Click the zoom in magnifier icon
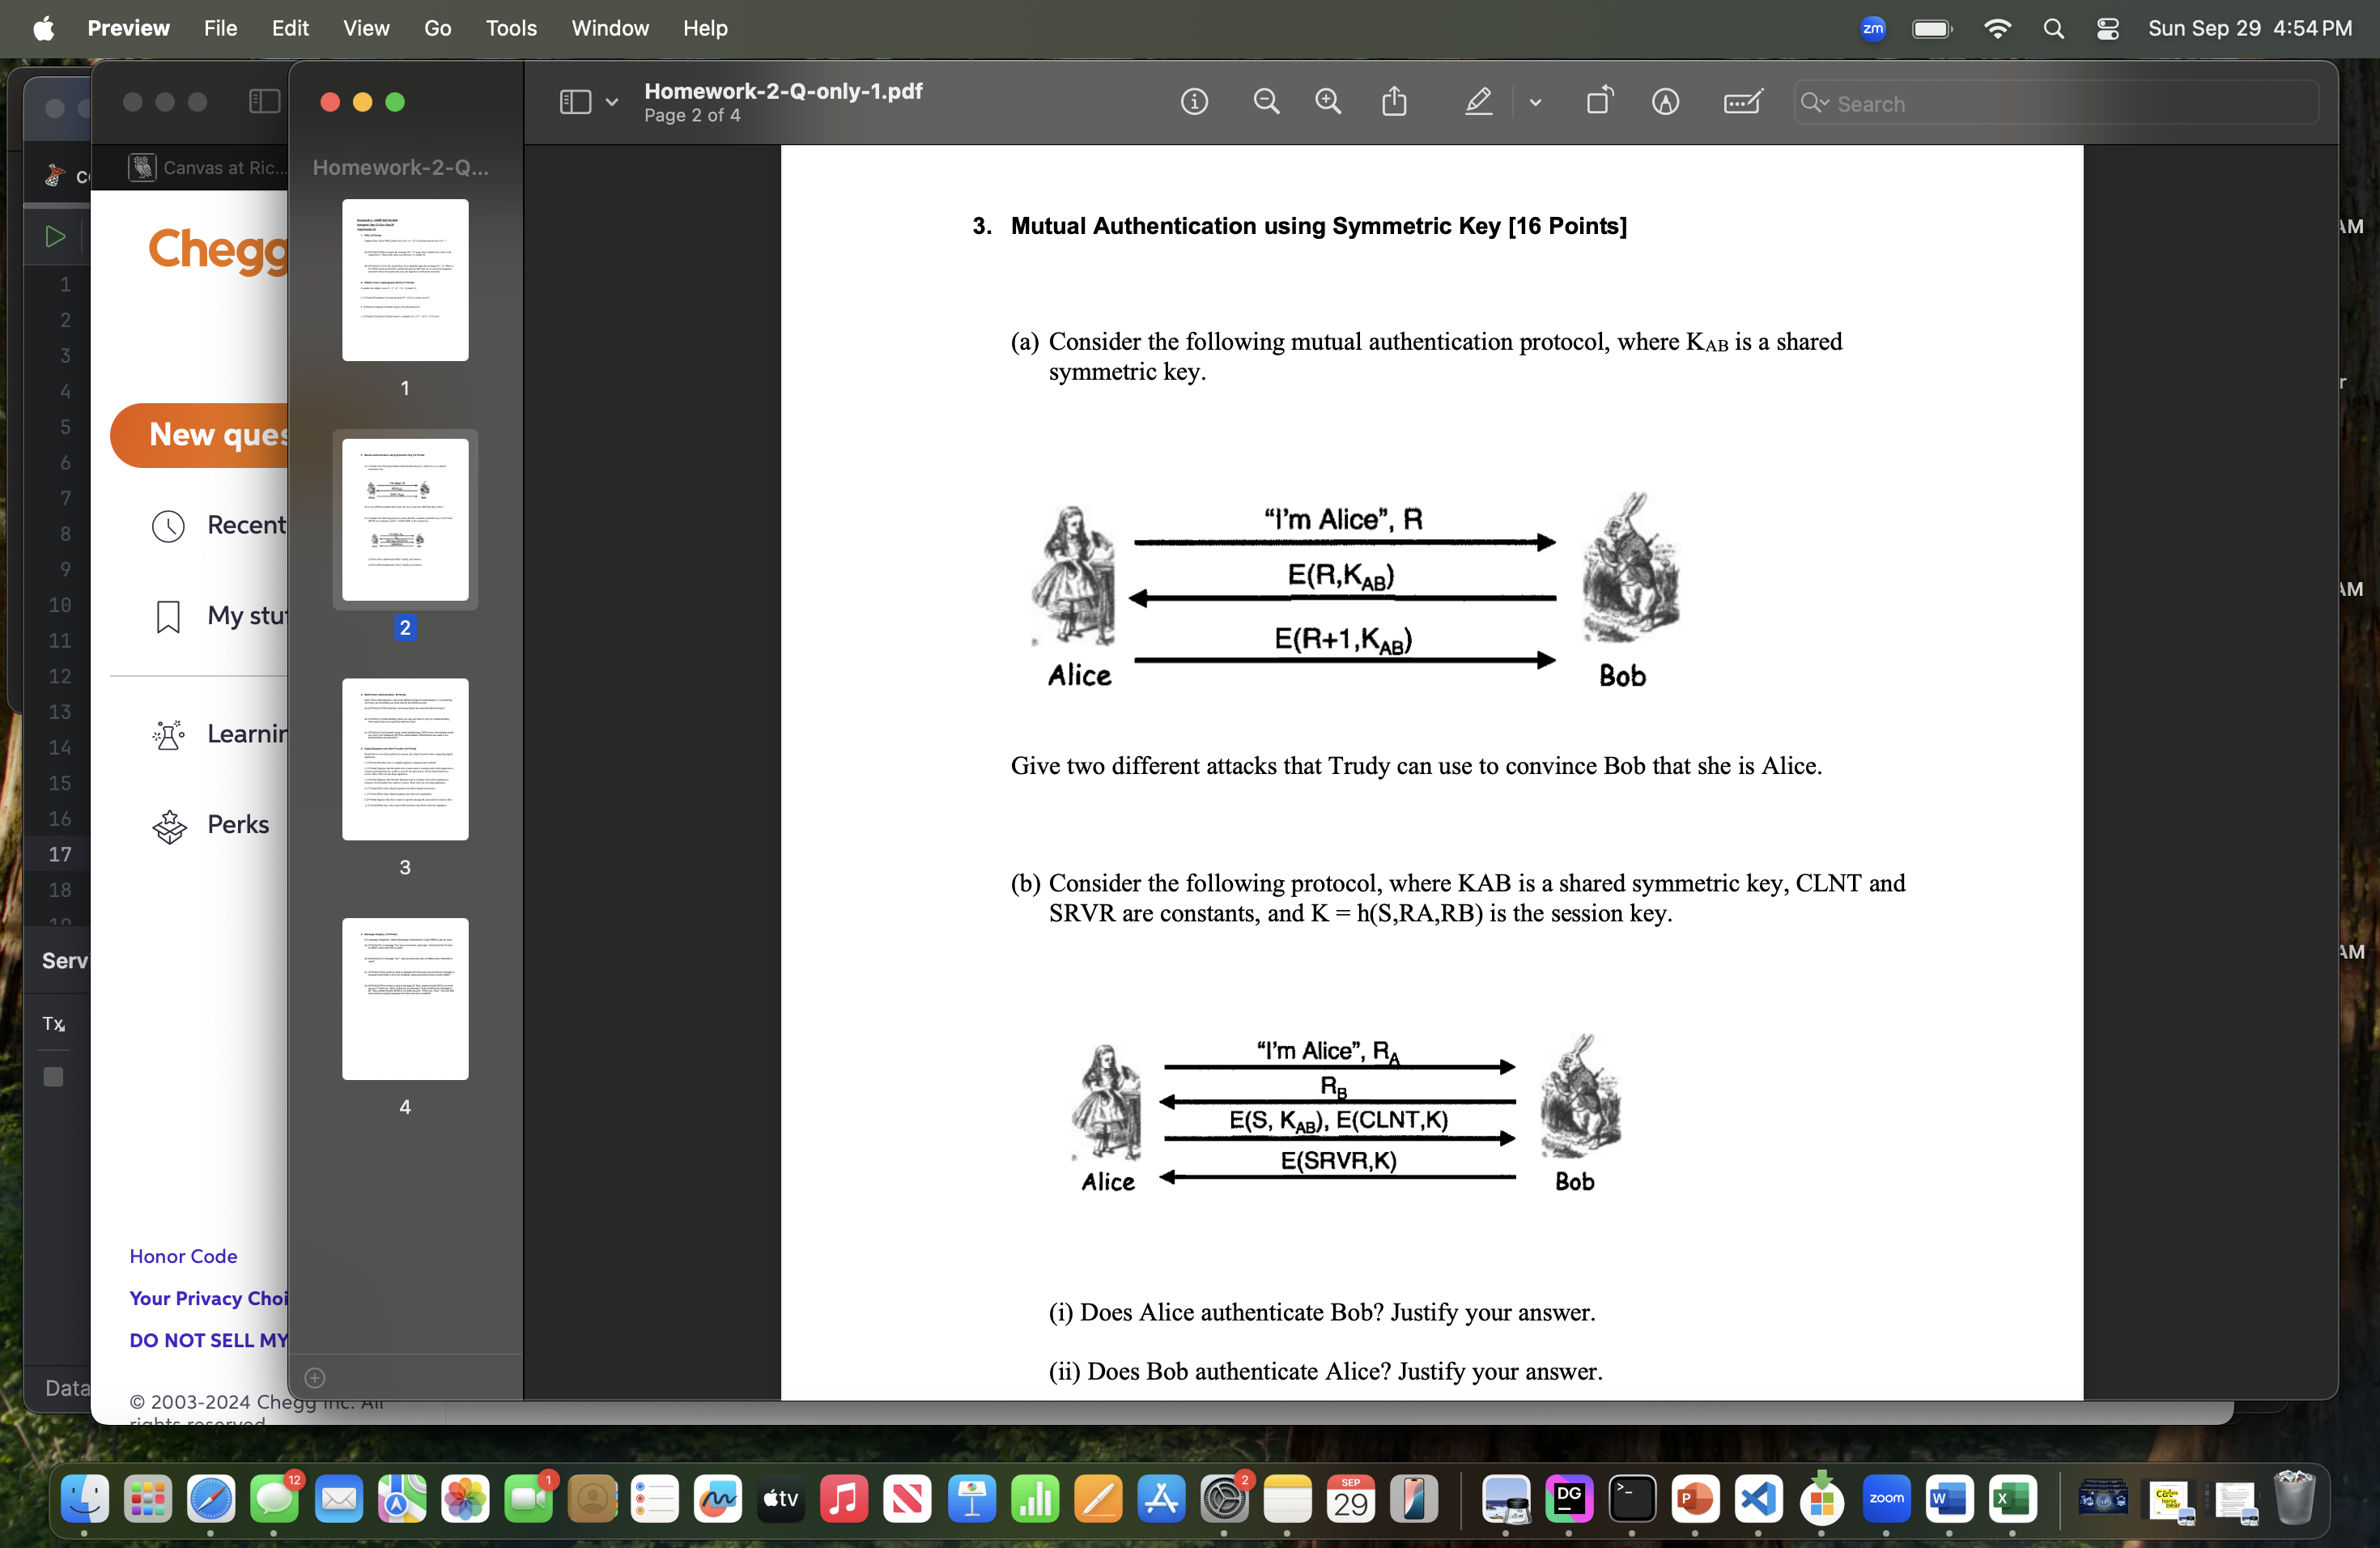This screenshot has width=2380, height=1548. pos(1328,101)
